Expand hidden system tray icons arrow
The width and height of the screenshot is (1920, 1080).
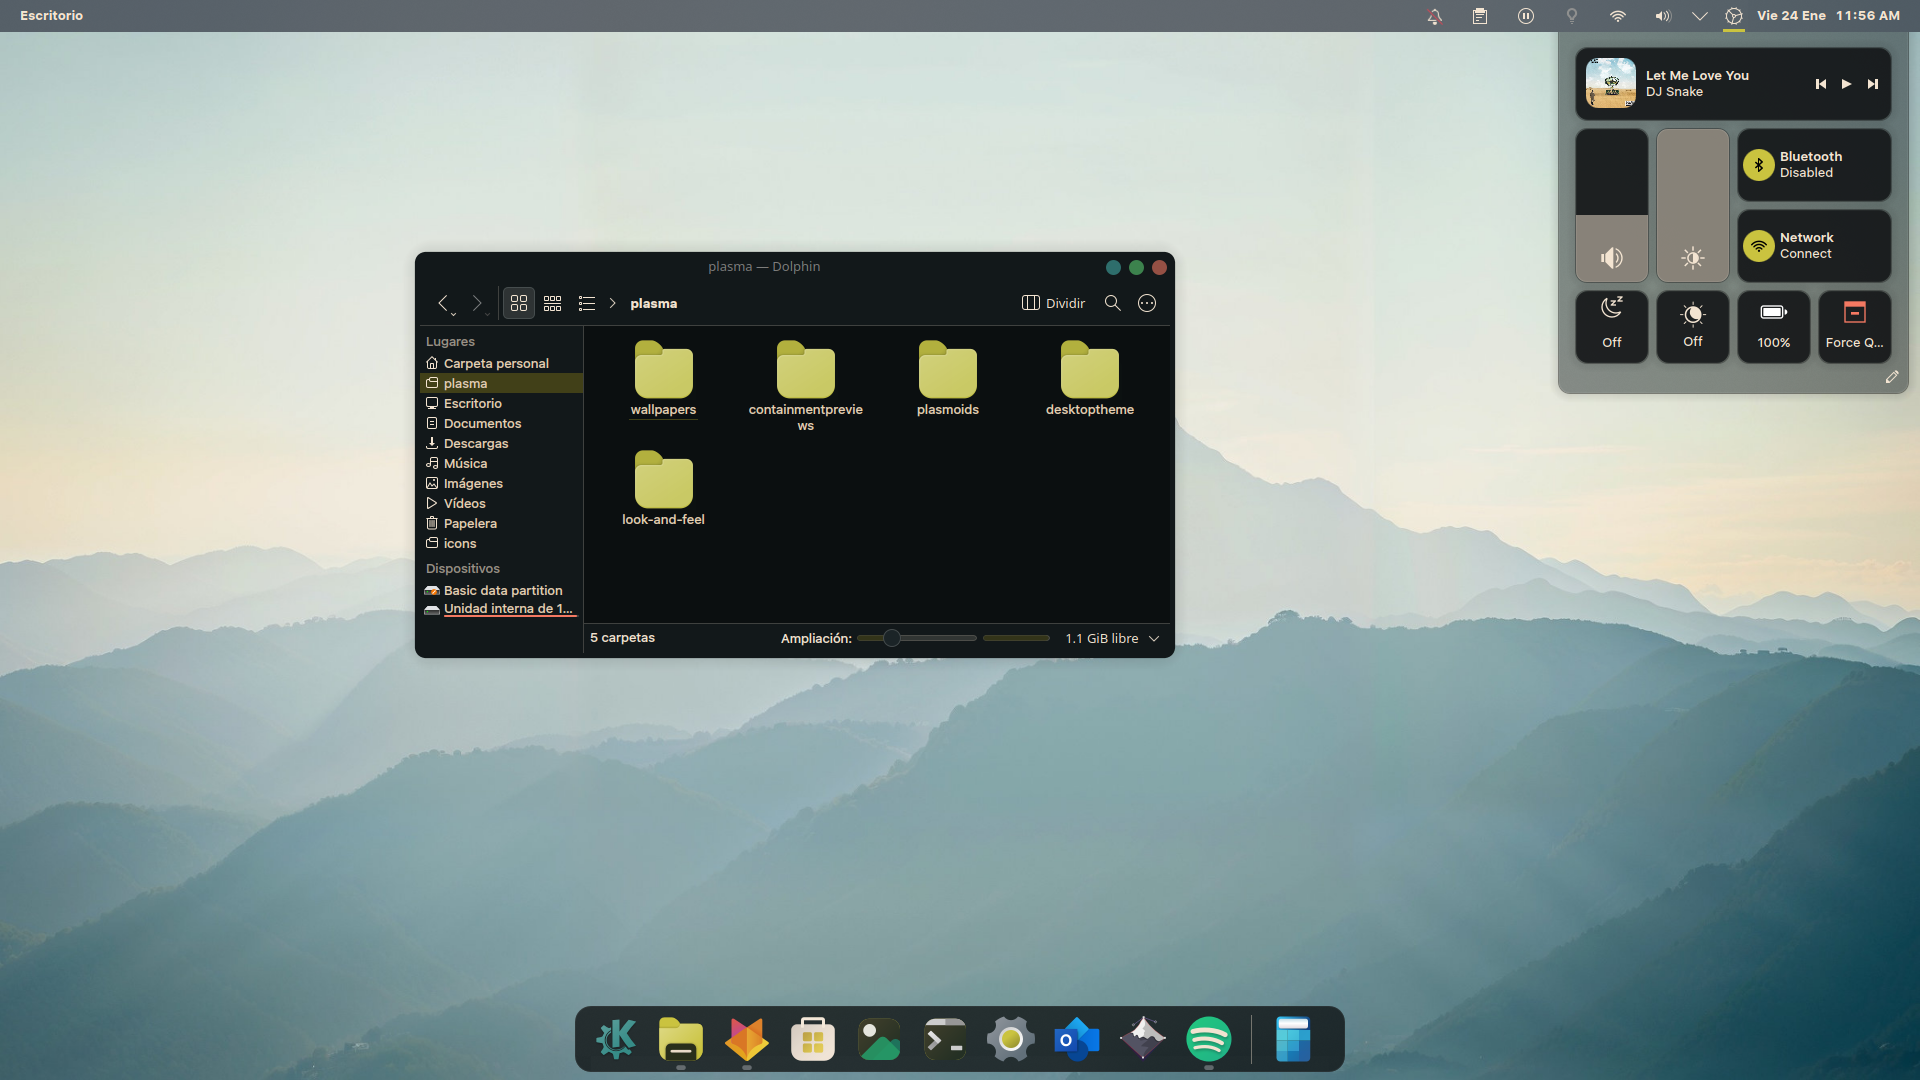point(1699,16)
